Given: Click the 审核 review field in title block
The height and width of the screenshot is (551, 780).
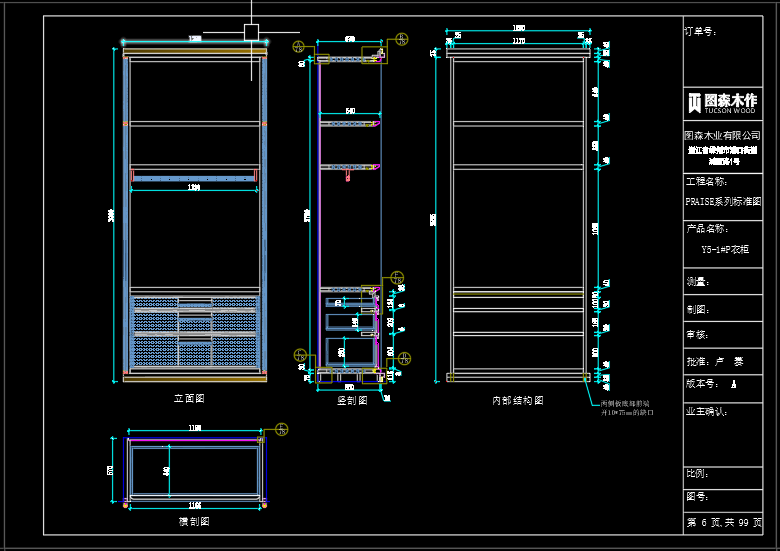Looking at the screenshot, I should [697, 335].
